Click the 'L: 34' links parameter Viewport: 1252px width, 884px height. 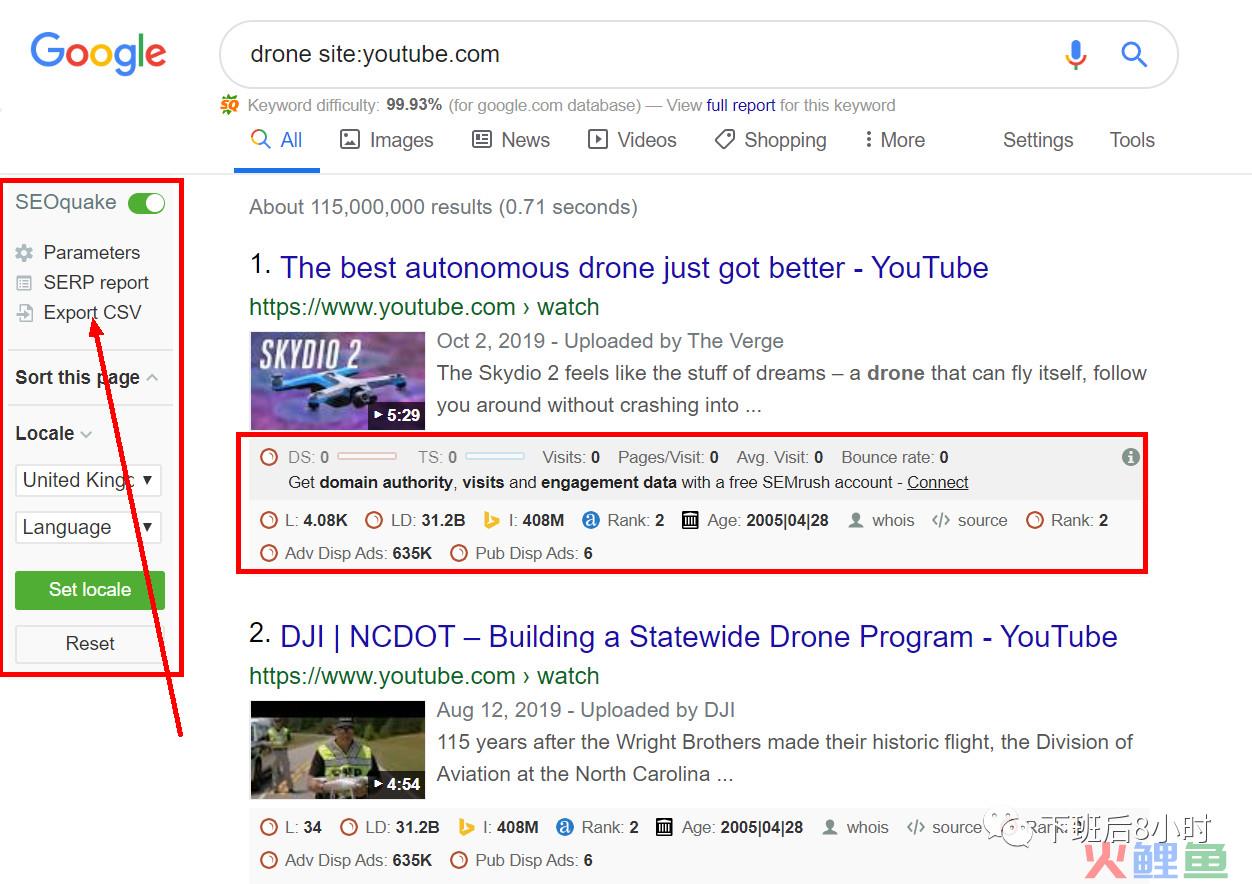(291, 827)
